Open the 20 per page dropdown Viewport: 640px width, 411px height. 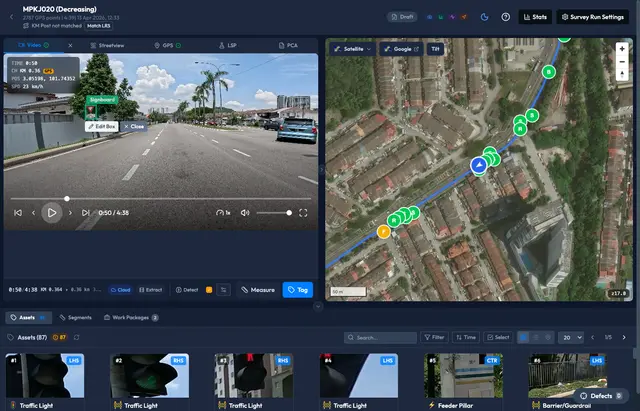[571, 338]
